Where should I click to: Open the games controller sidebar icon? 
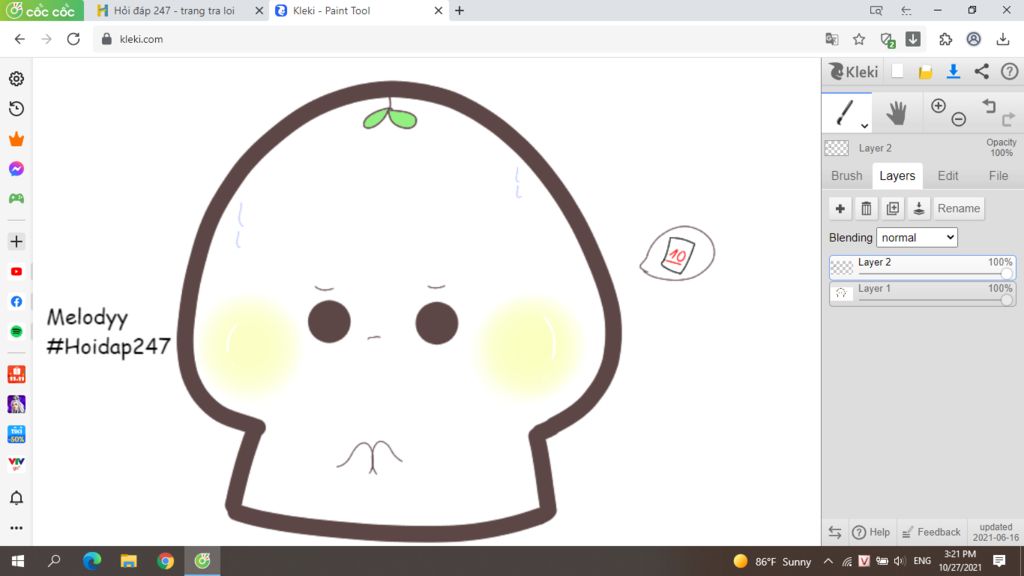[x=16, y=199]
